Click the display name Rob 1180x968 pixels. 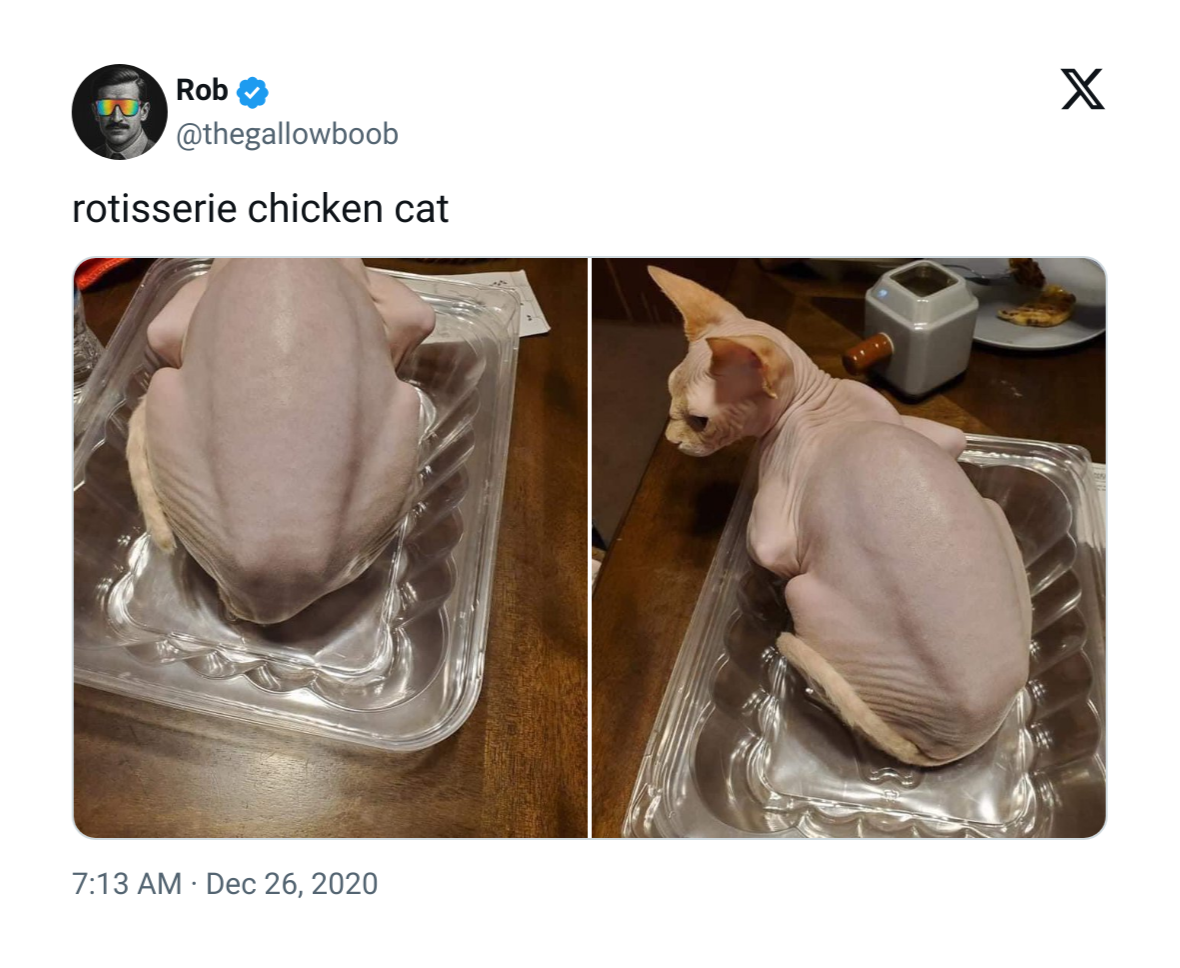[202, 90]
